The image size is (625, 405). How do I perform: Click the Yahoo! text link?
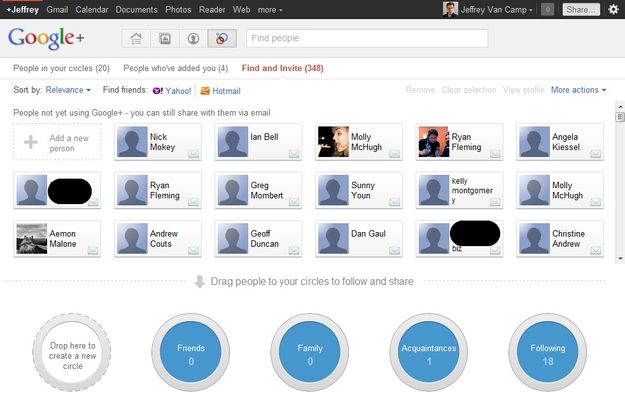178,91
